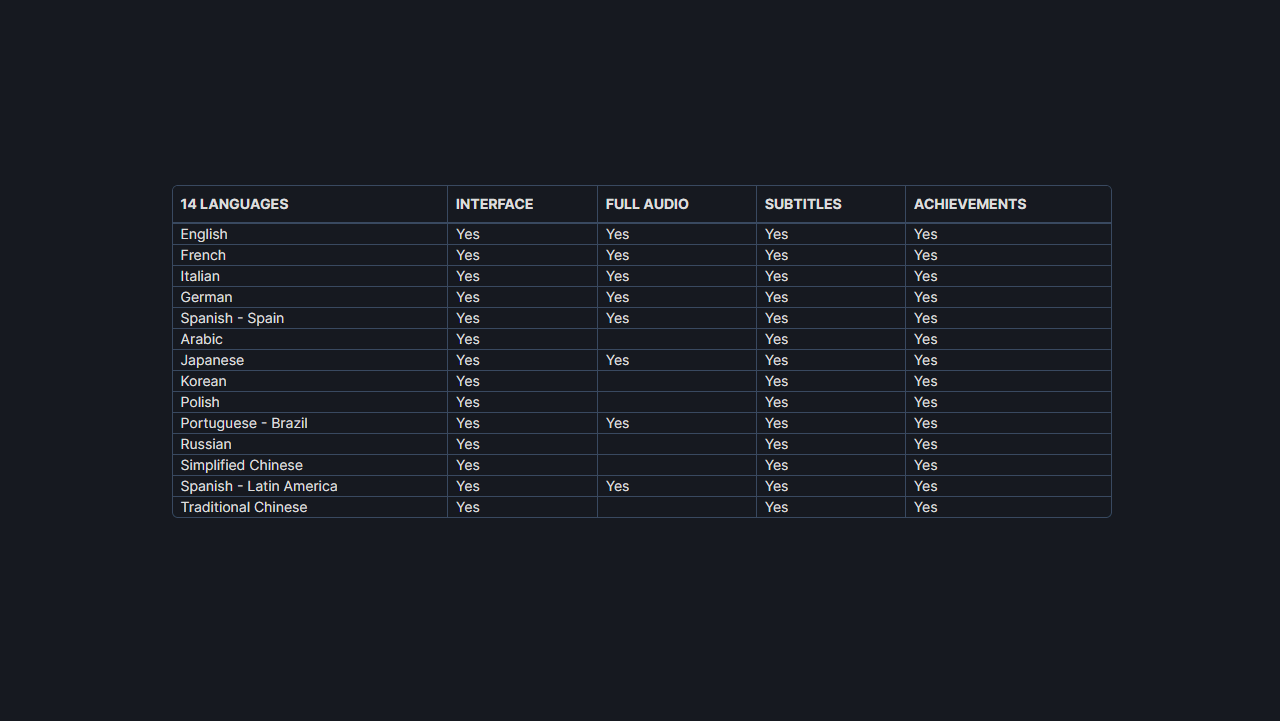Click Subtitles "Yes" for Portuguese - Brazil
This screenshot has height=721, width=1280.
[x=776, y=423]
